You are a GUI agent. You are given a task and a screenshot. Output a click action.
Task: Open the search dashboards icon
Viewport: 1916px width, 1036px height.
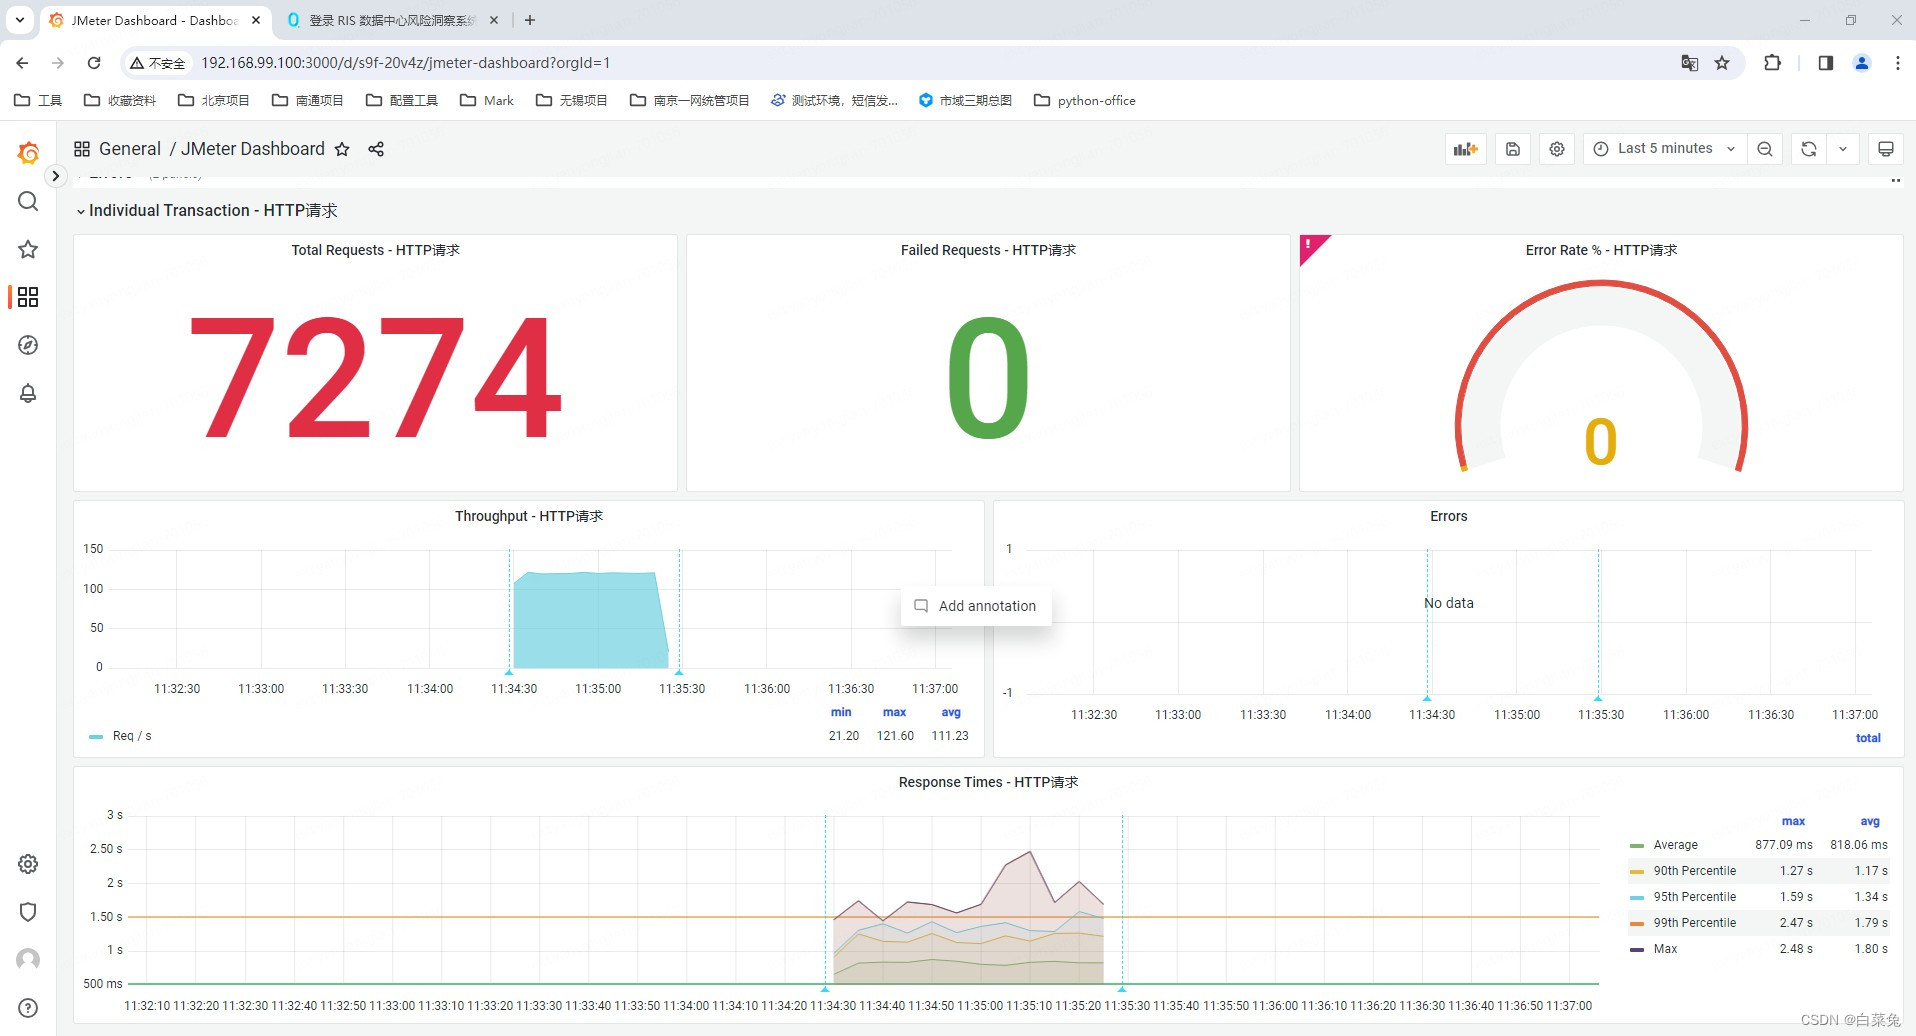click(x=28, y=201)
